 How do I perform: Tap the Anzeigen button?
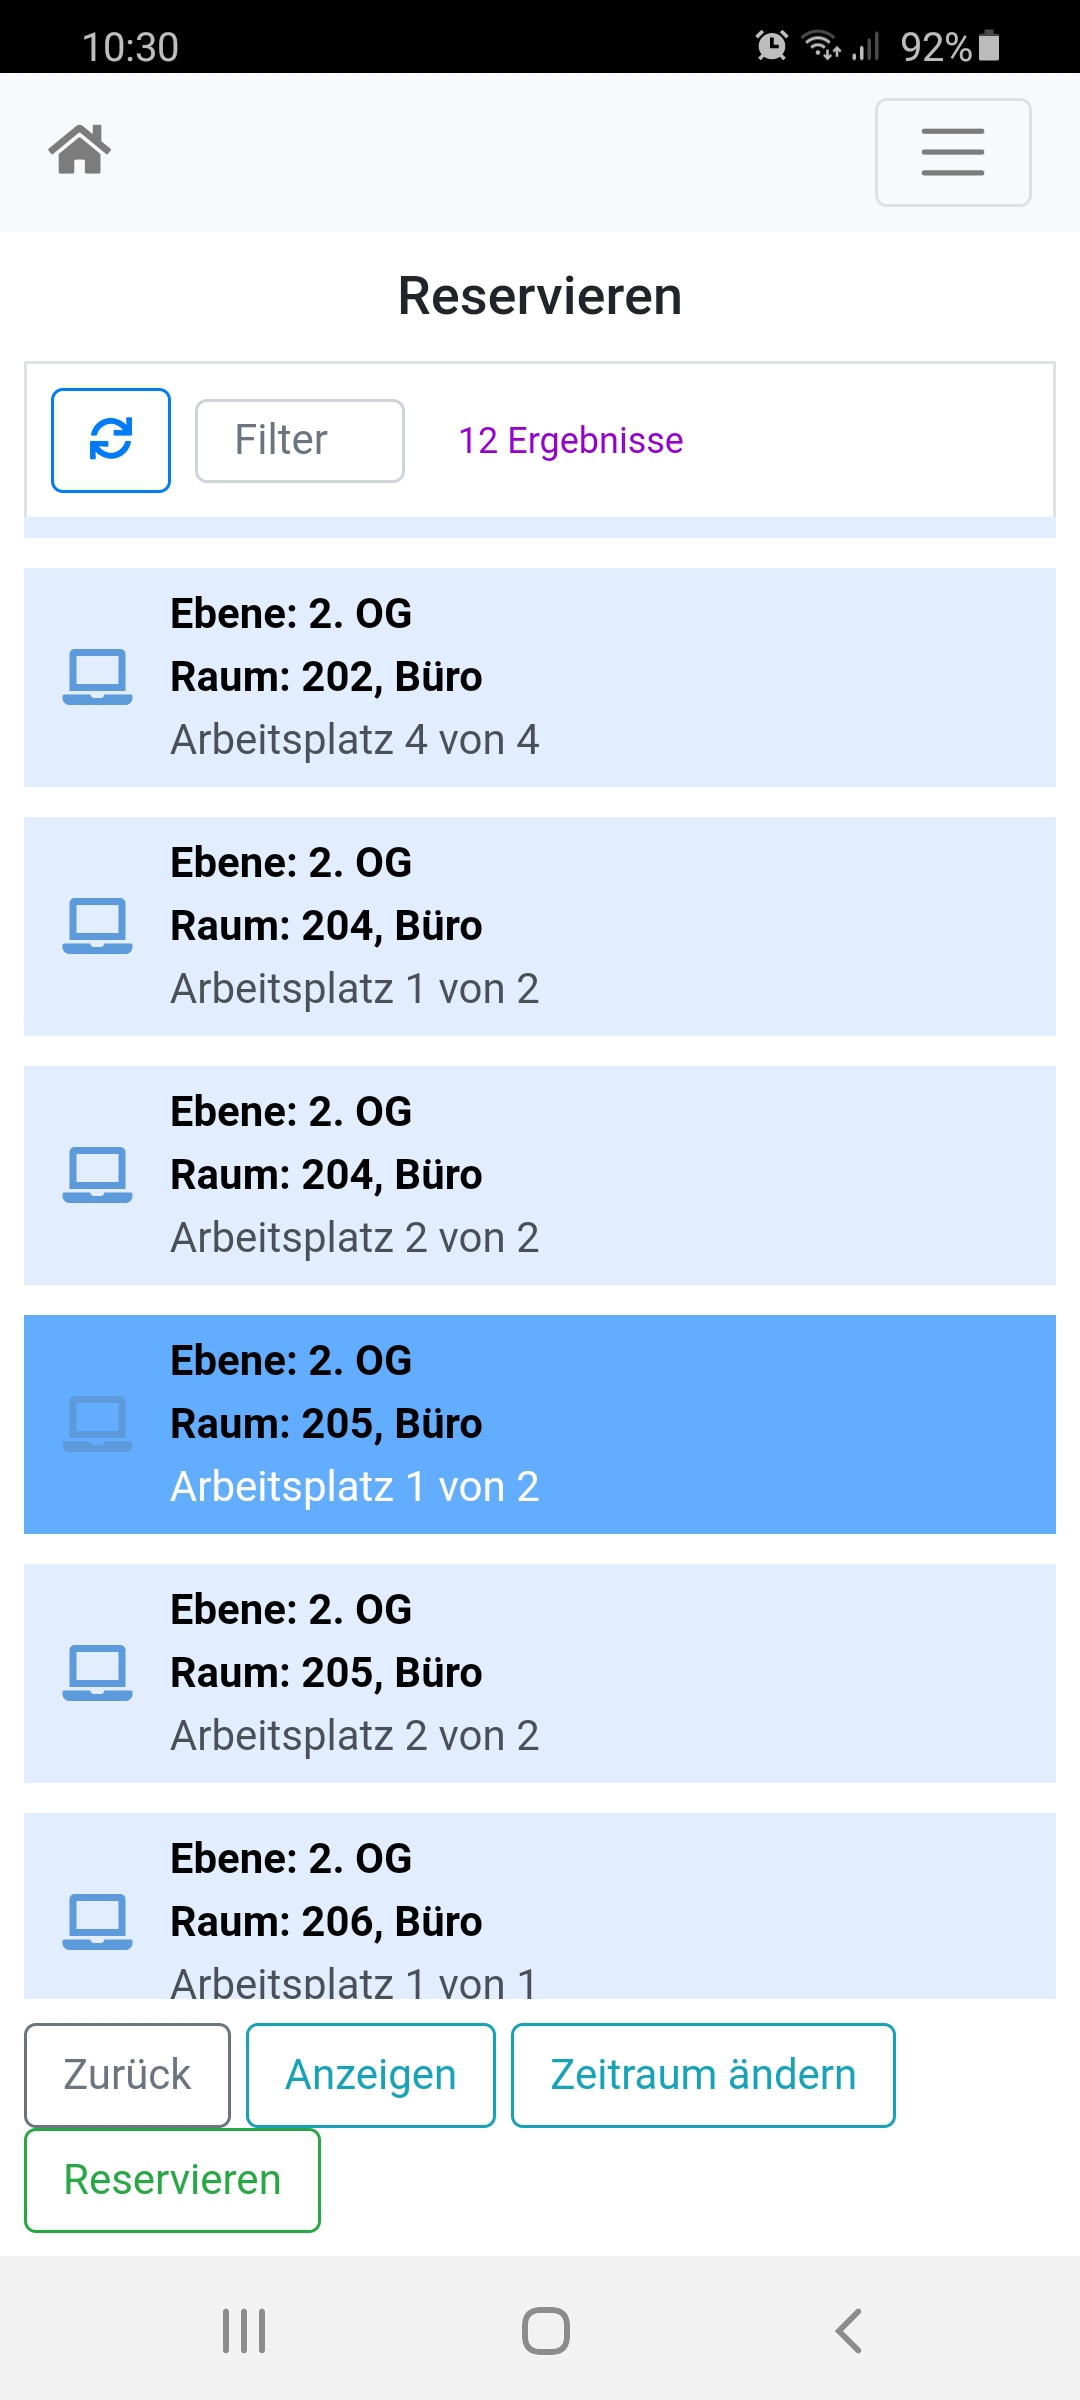pos(371,2075)
